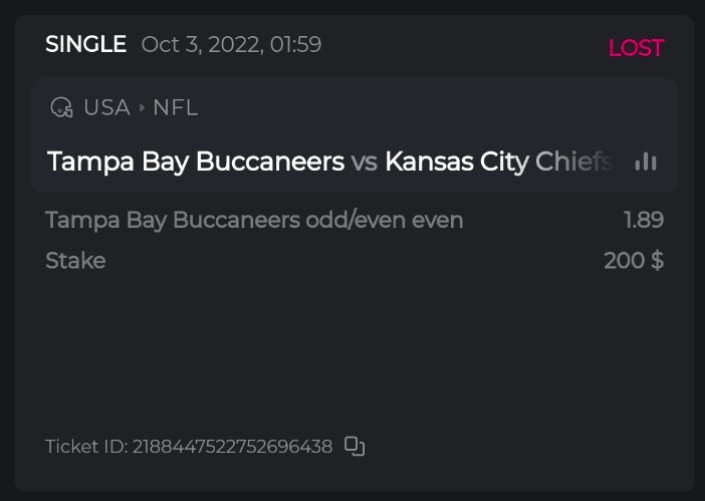The height and width of the screenshot is (501, 705).
Task: Click the SINGLE bet type label
Action: (86, 45)
